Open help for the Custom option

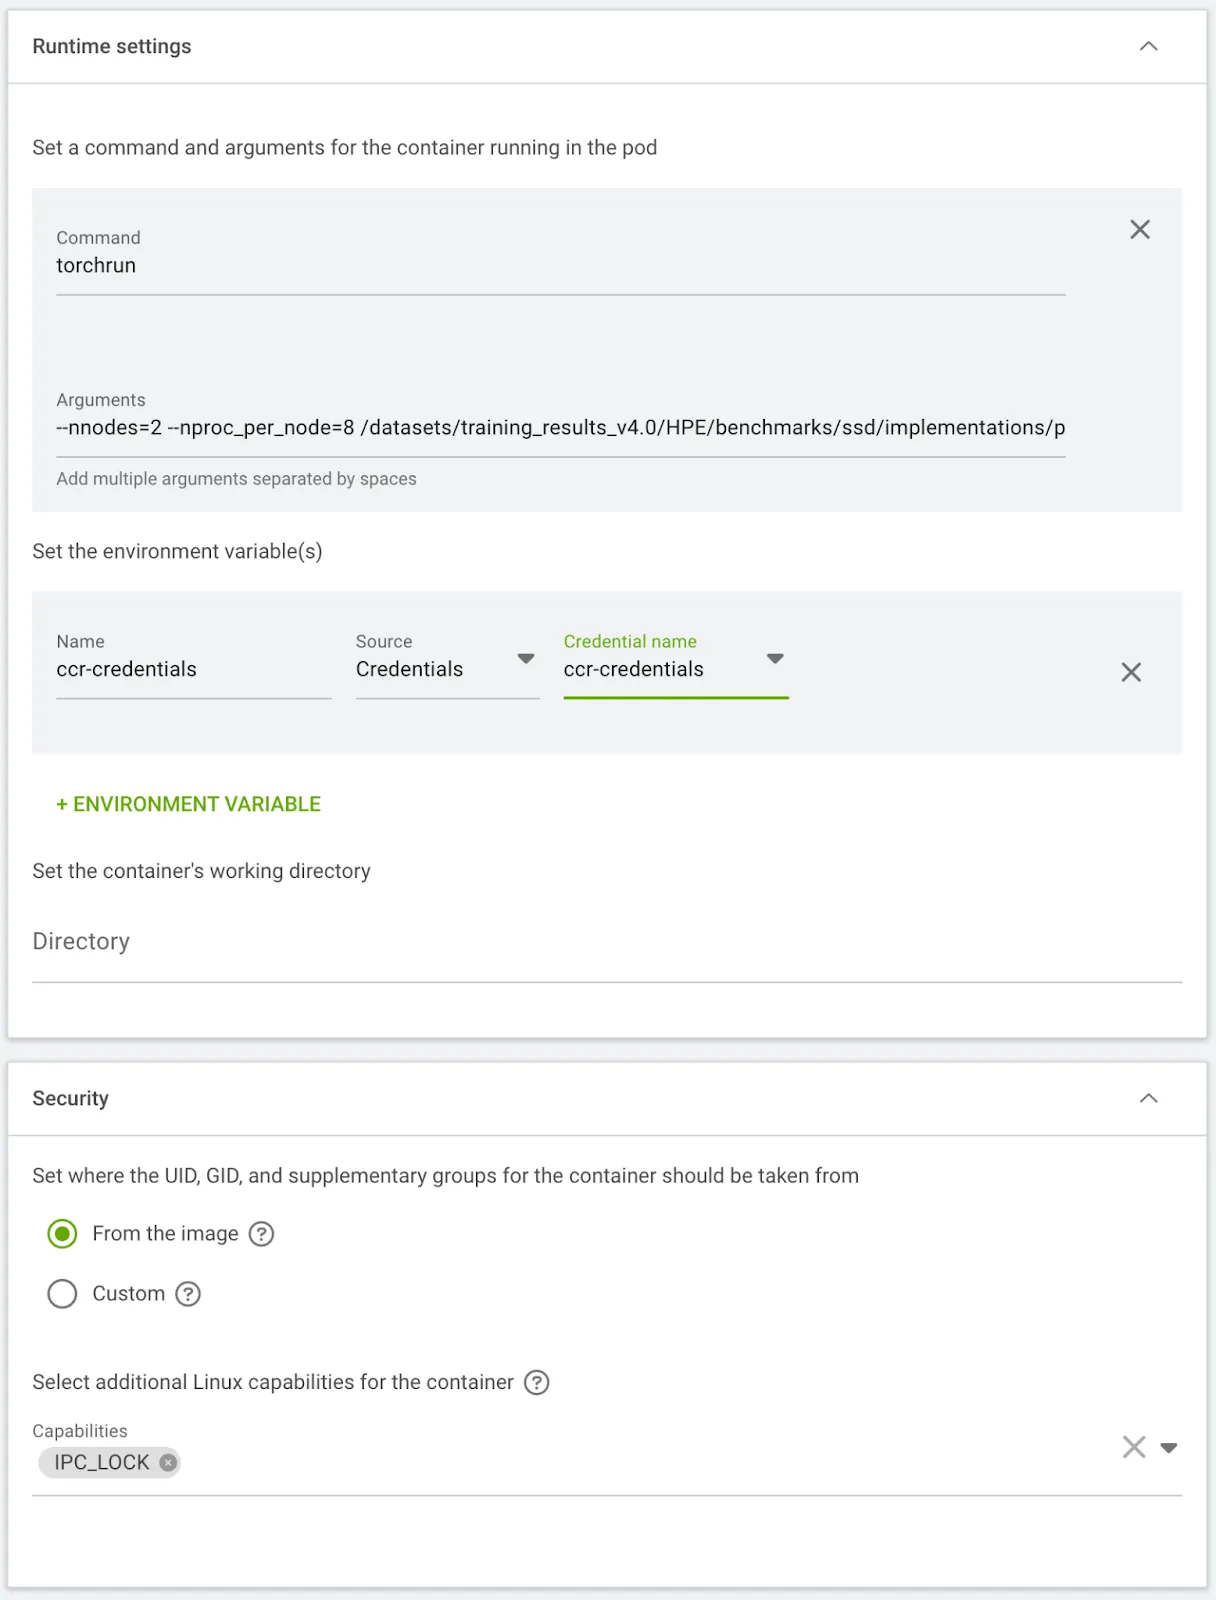[188, 1294]
